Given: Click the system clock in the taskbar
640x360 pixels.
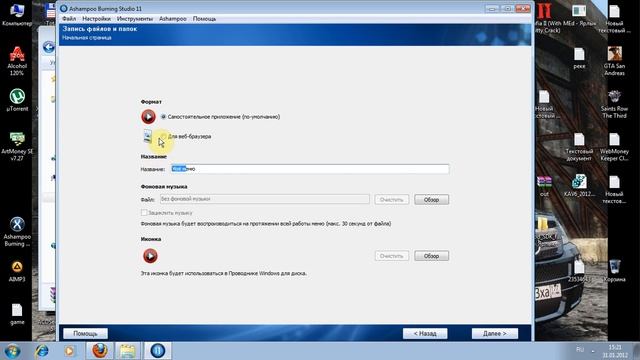Looking at the screenshot, I should [x=615, y=351].
